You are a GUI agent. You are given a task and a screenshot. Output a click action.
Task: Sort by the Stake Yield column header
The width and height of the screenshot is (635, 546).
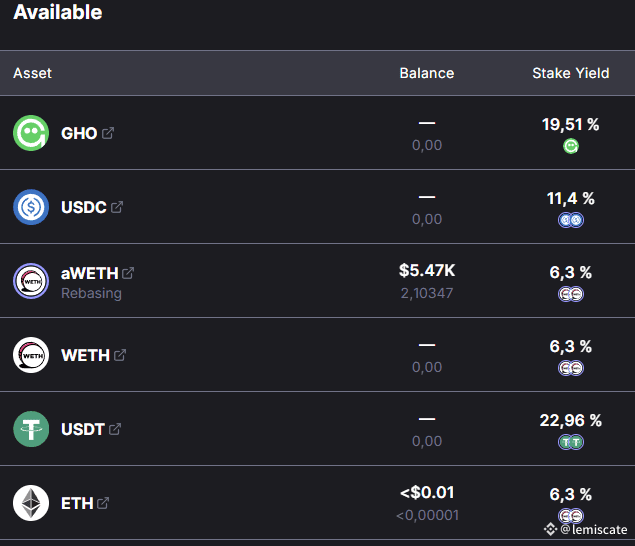(571, 73)
